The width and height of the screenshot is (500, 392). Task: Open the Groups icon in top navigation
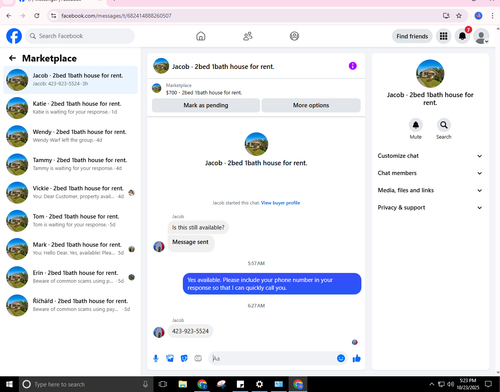tap(294, 36)
